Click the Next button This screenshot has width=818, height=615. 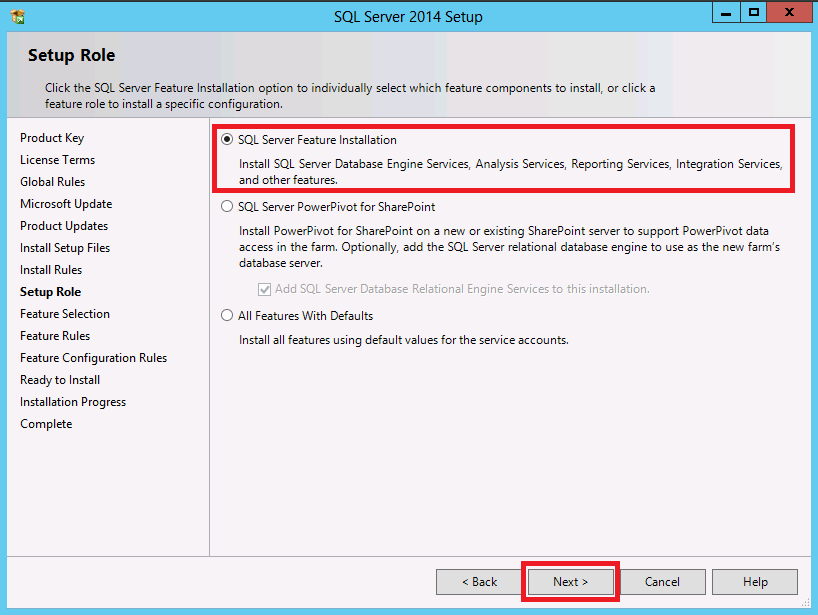(571, 582)
